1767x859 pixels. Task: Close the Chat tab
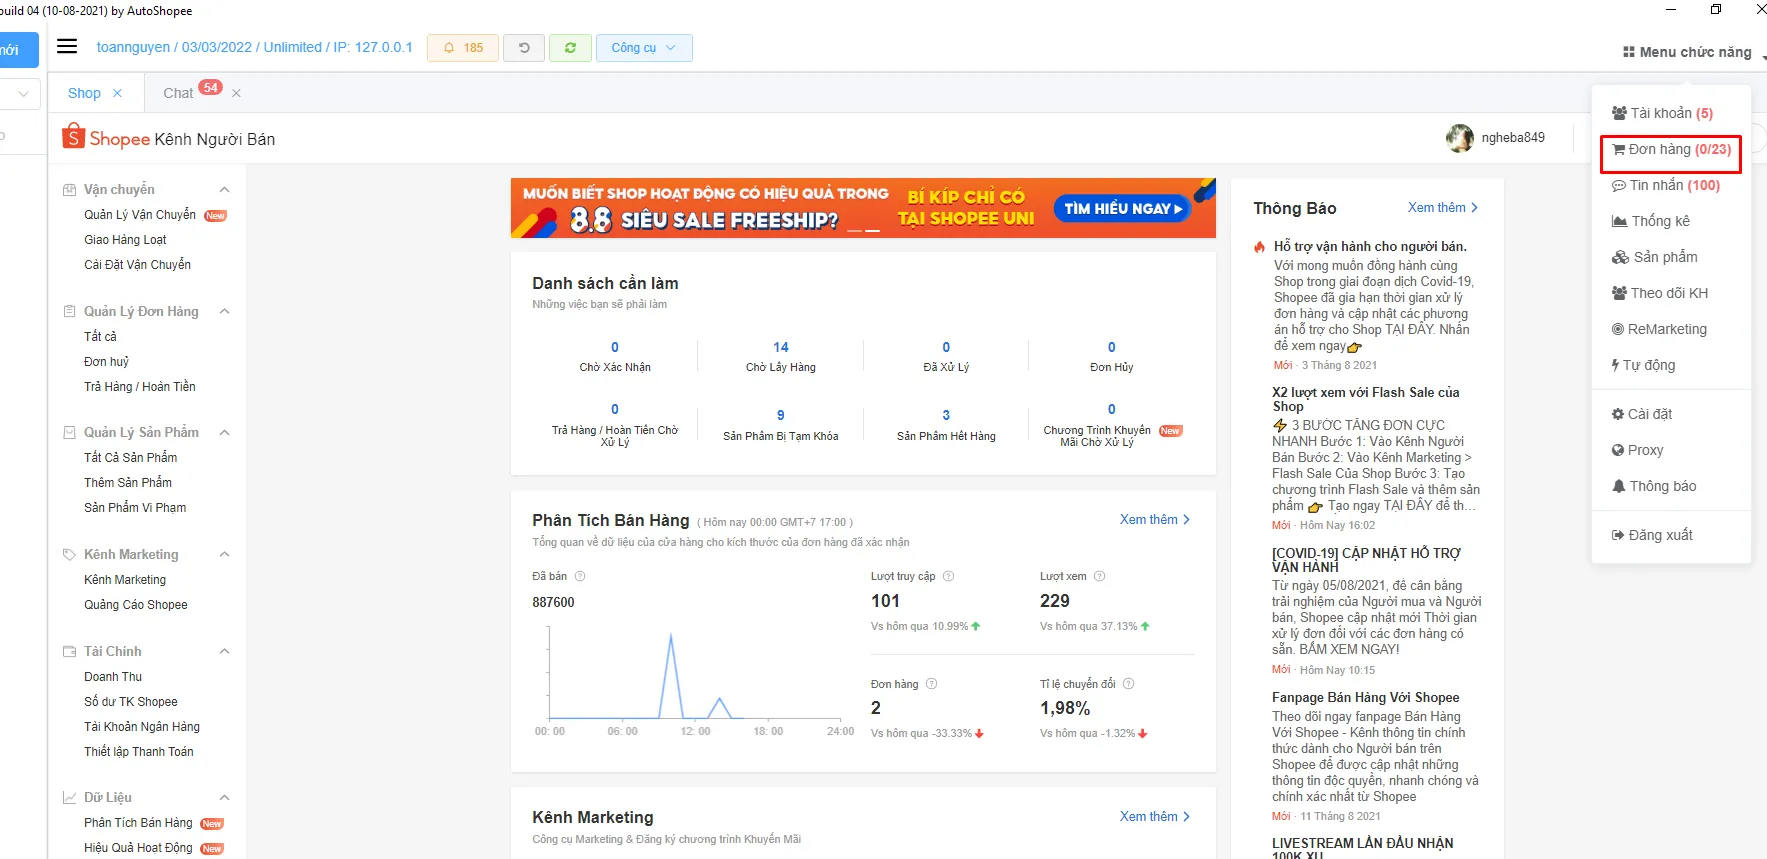[x=236, y=93]
